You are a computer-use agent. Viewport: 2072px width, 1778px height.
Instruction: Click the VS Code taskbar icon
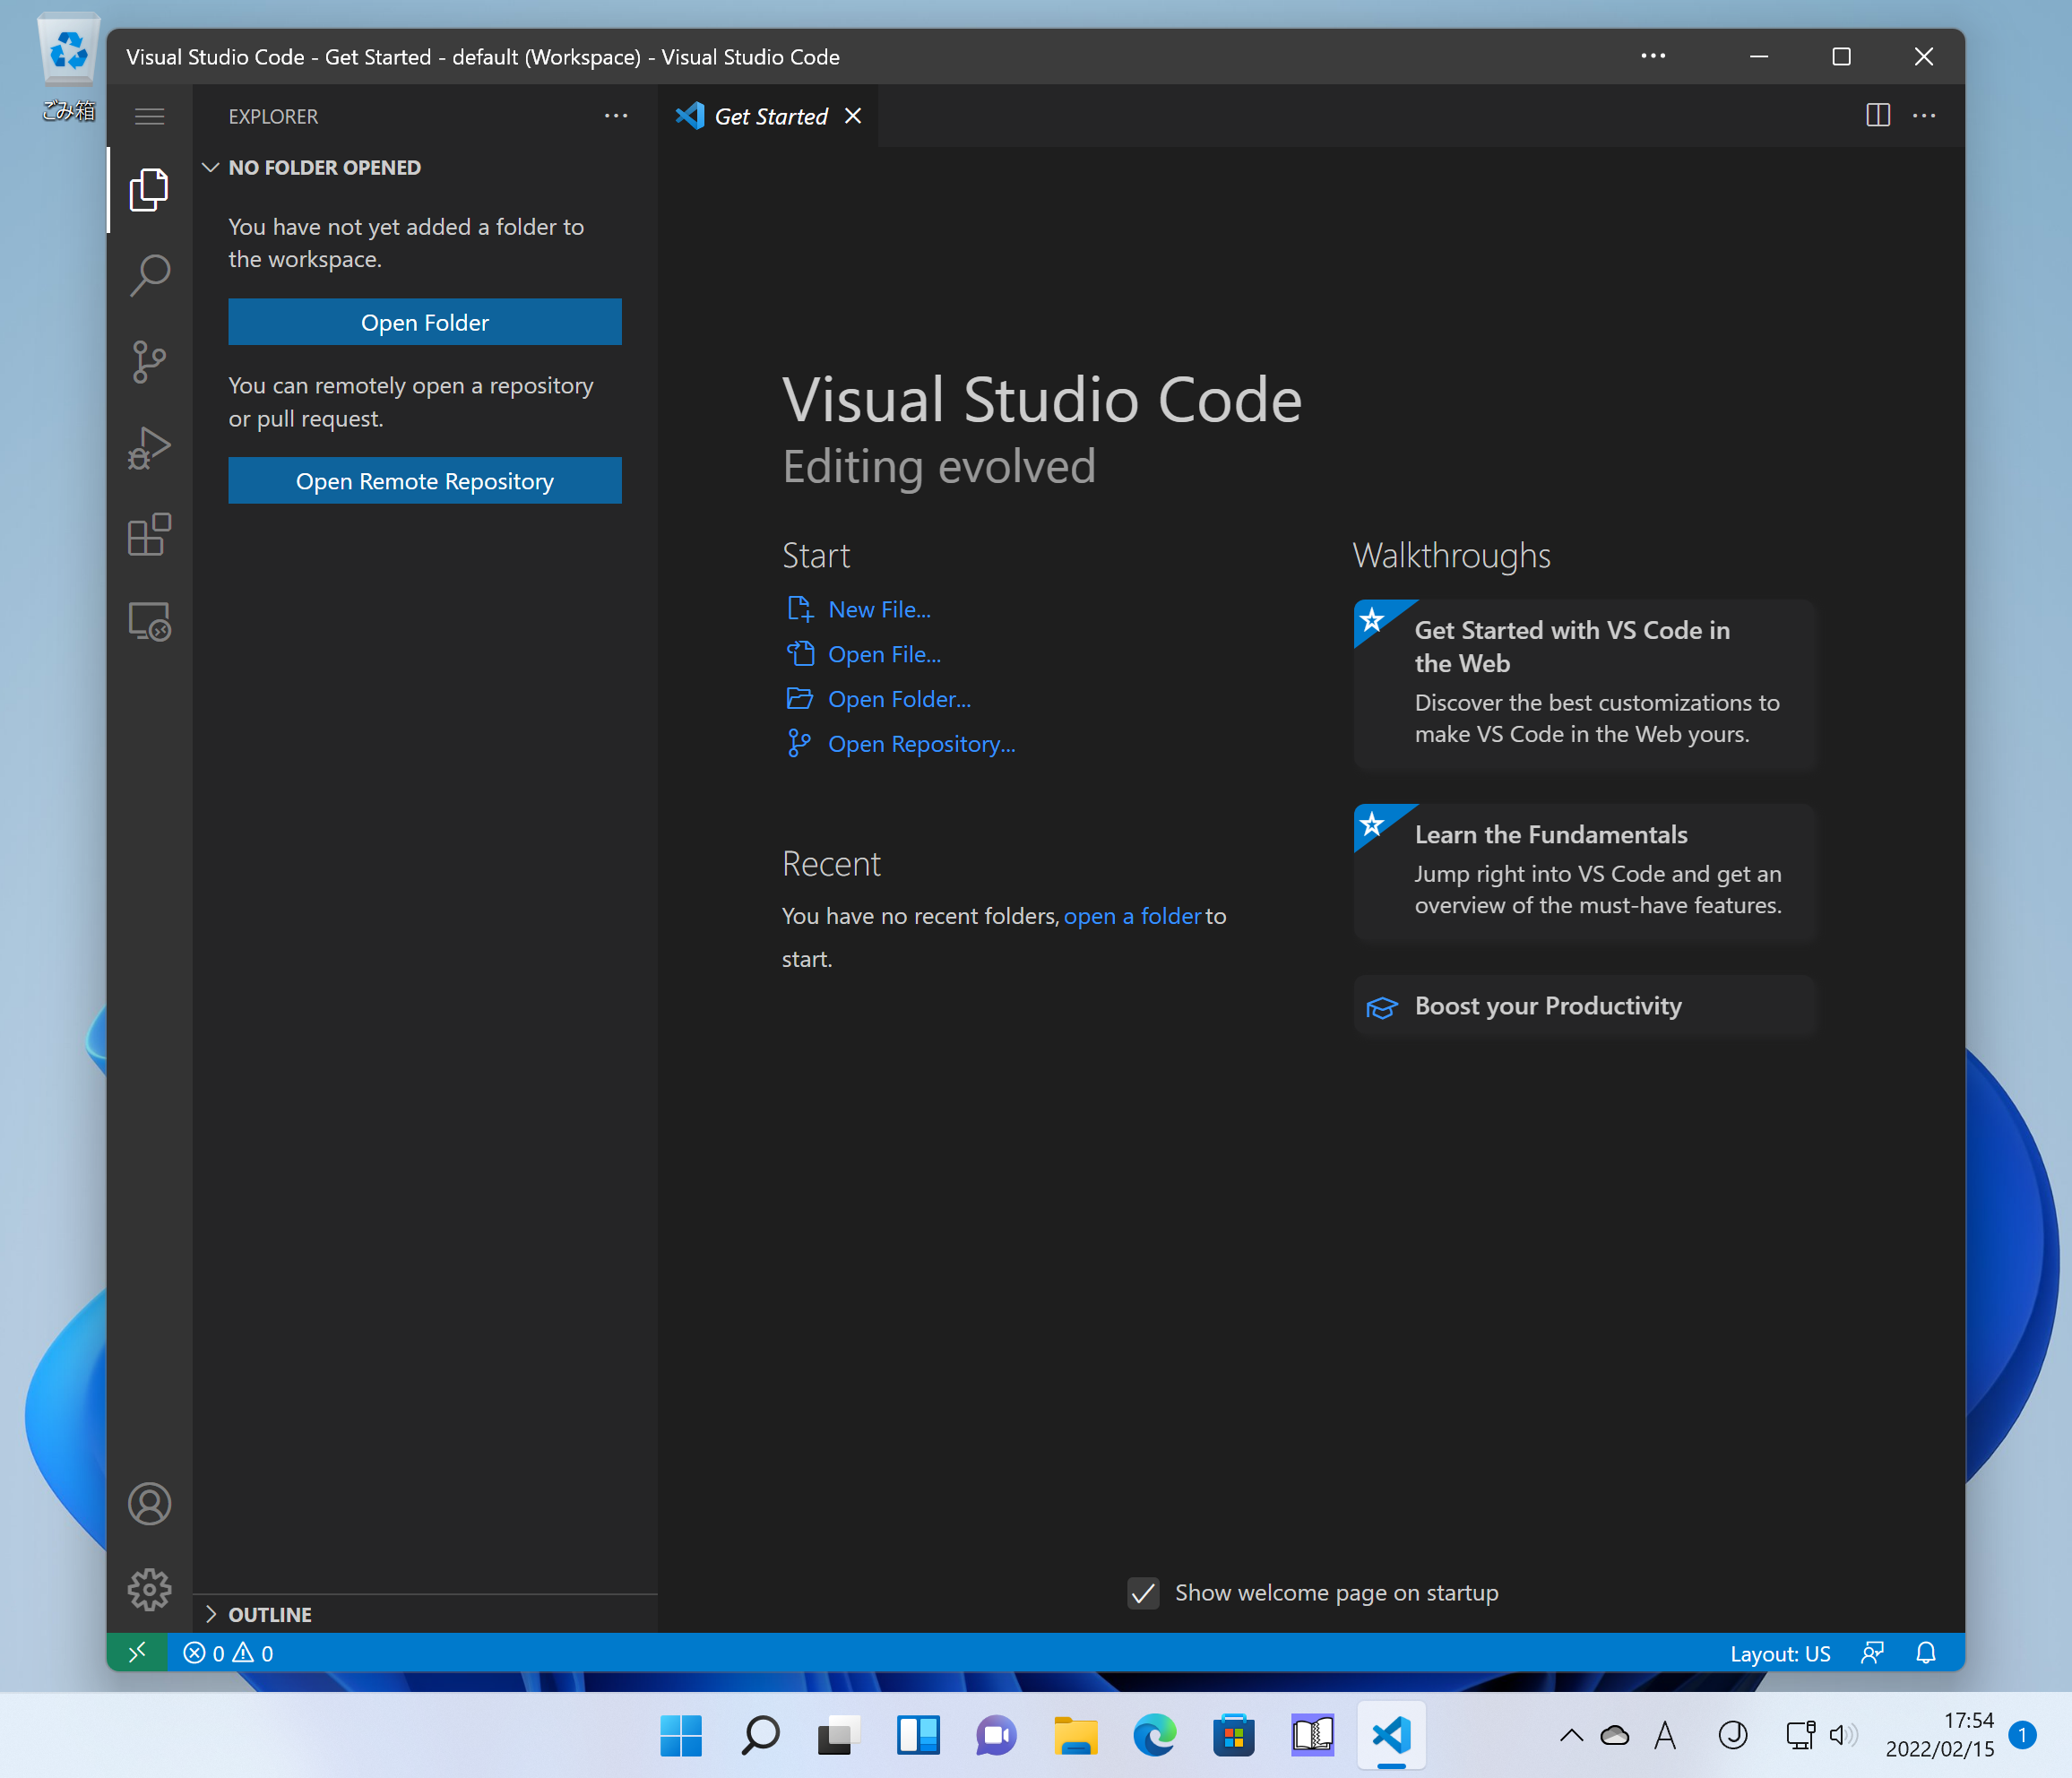click(x=1391, y=1735)
